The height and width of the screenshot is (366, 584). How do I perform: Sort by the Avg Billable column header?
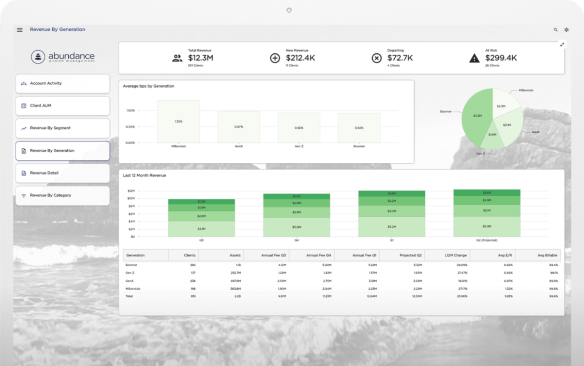538,255
